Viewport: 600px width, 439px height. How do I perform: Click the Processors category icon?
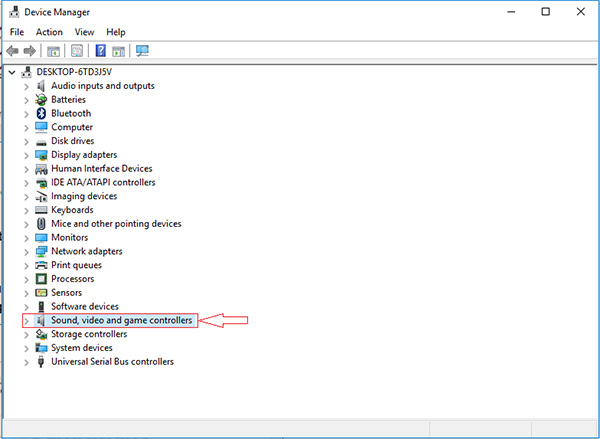click(x=41, y=279)
